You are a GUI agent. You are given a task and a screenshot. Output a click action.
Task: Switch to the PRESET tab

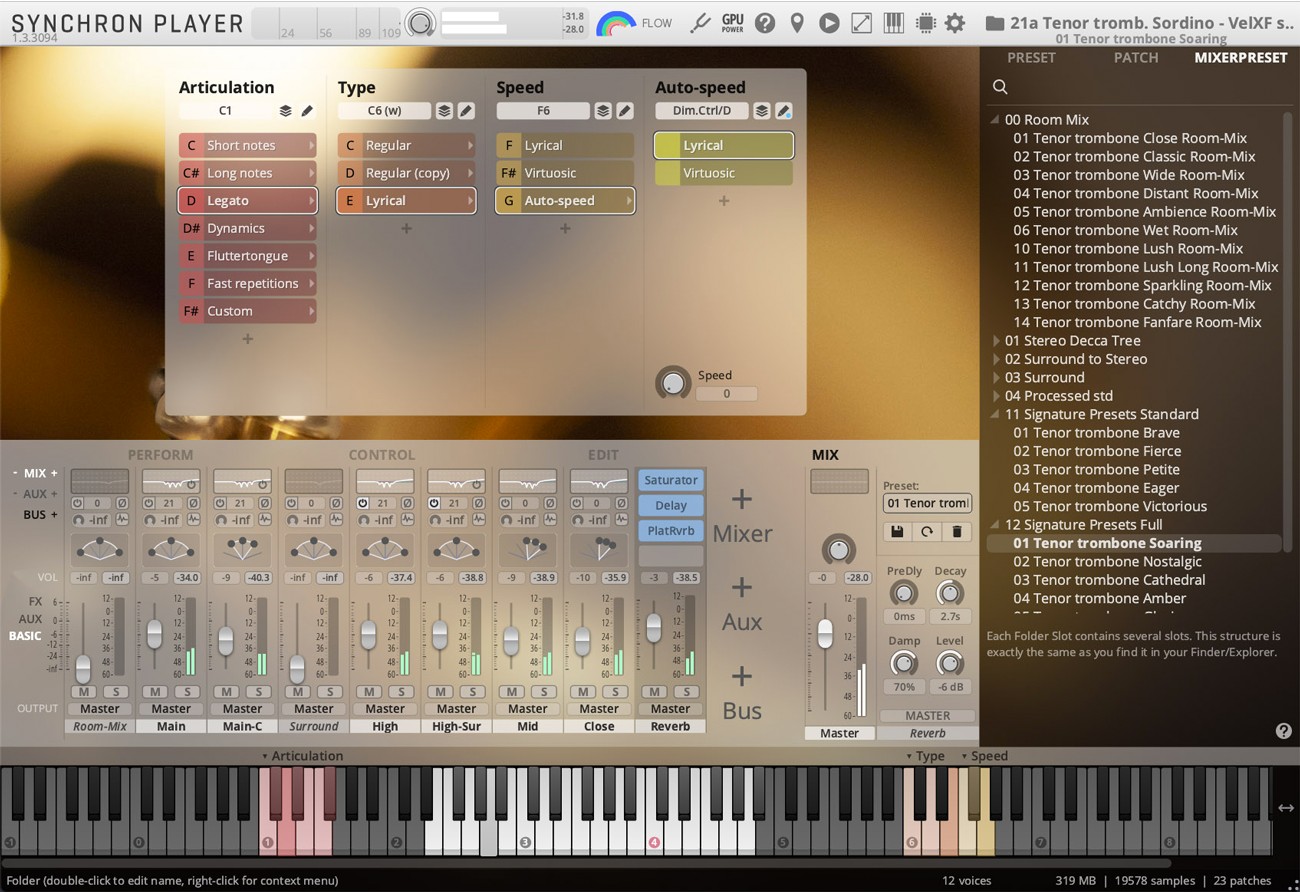click(x=1031, y=58)
